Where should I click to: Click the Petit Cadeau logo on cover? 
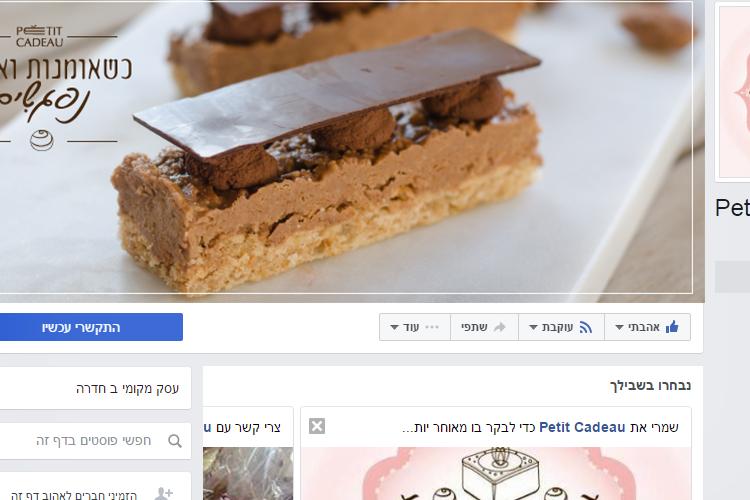click(x=40, y=37)
